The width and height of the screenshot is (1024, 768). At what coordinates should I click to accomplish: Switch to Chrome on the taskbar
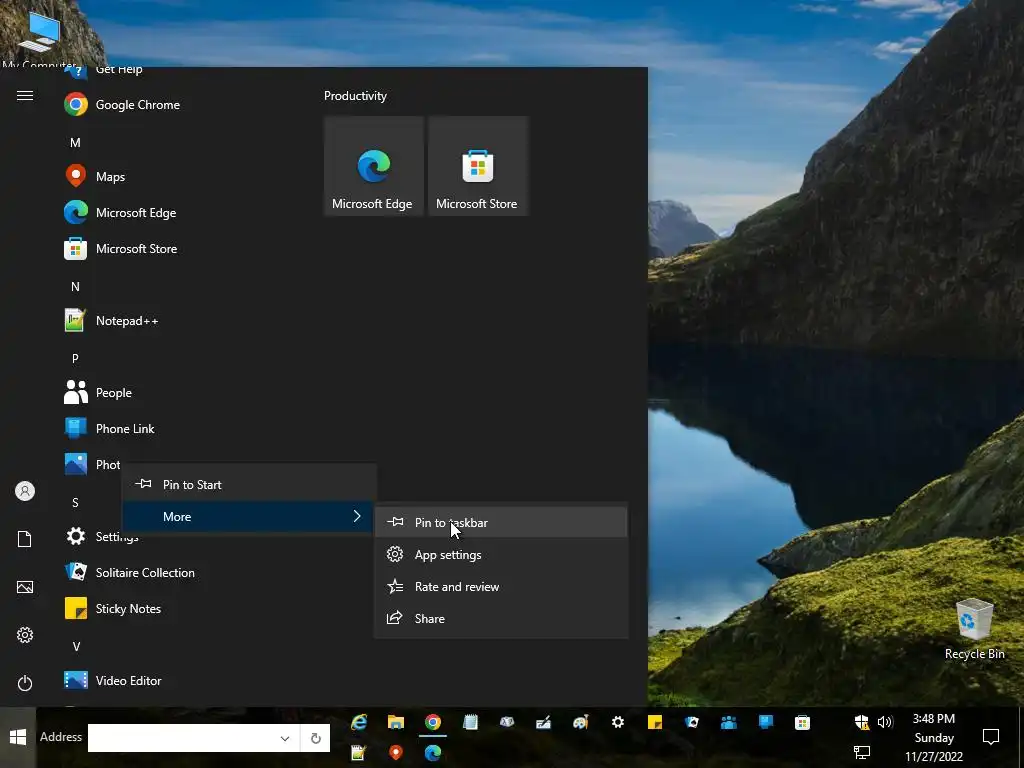433,722
